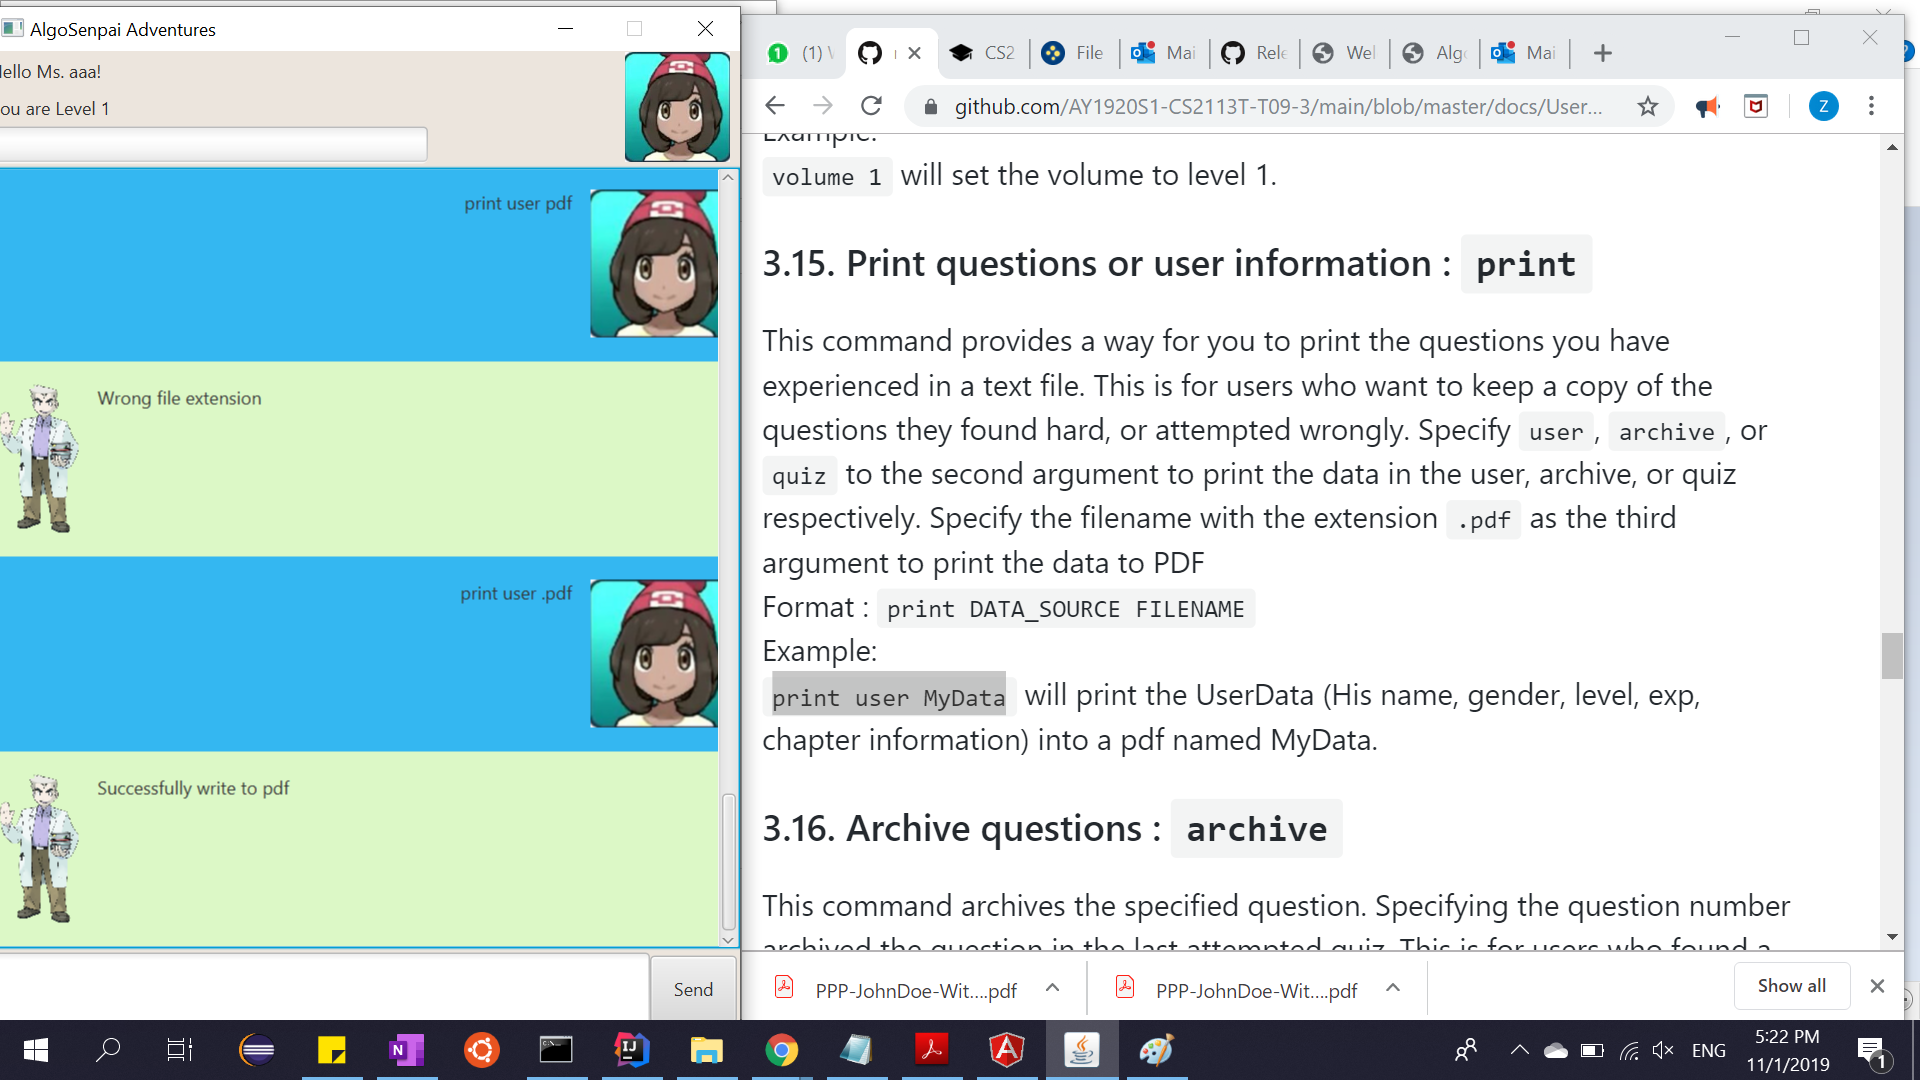Expand options for first PDF download
This screenshot has width=1920, height=1080.
click(x=1052, y=988)
